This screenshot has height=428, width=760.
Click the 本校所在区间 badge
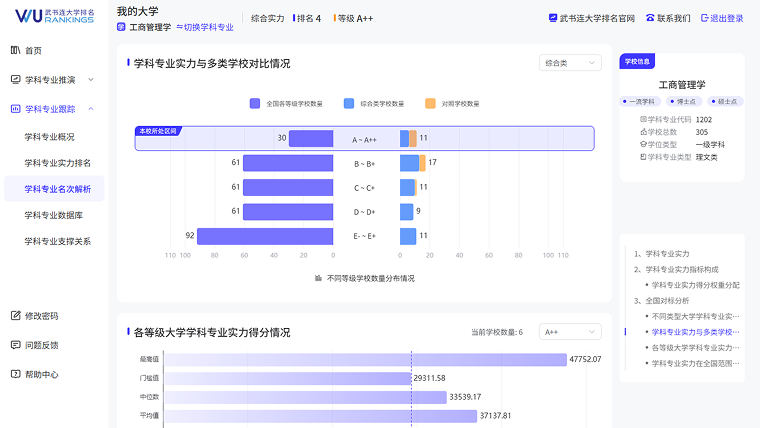coord(158,131)
